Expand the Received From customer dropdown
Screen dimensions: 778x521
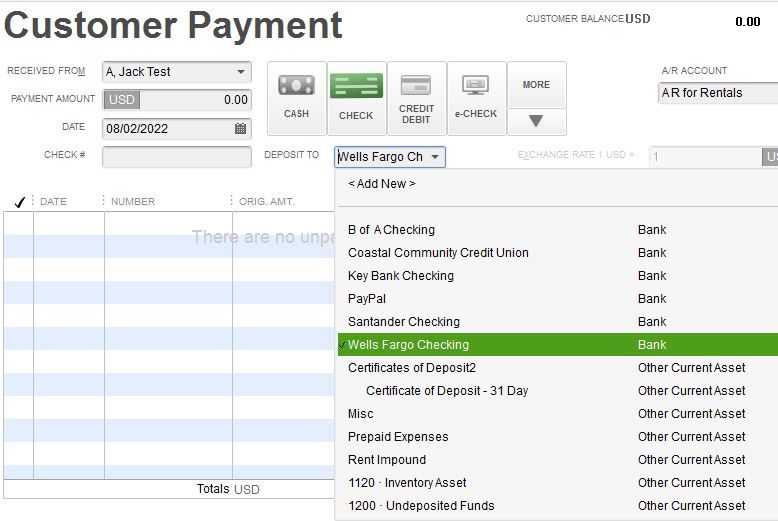click(x=241, y=72)
